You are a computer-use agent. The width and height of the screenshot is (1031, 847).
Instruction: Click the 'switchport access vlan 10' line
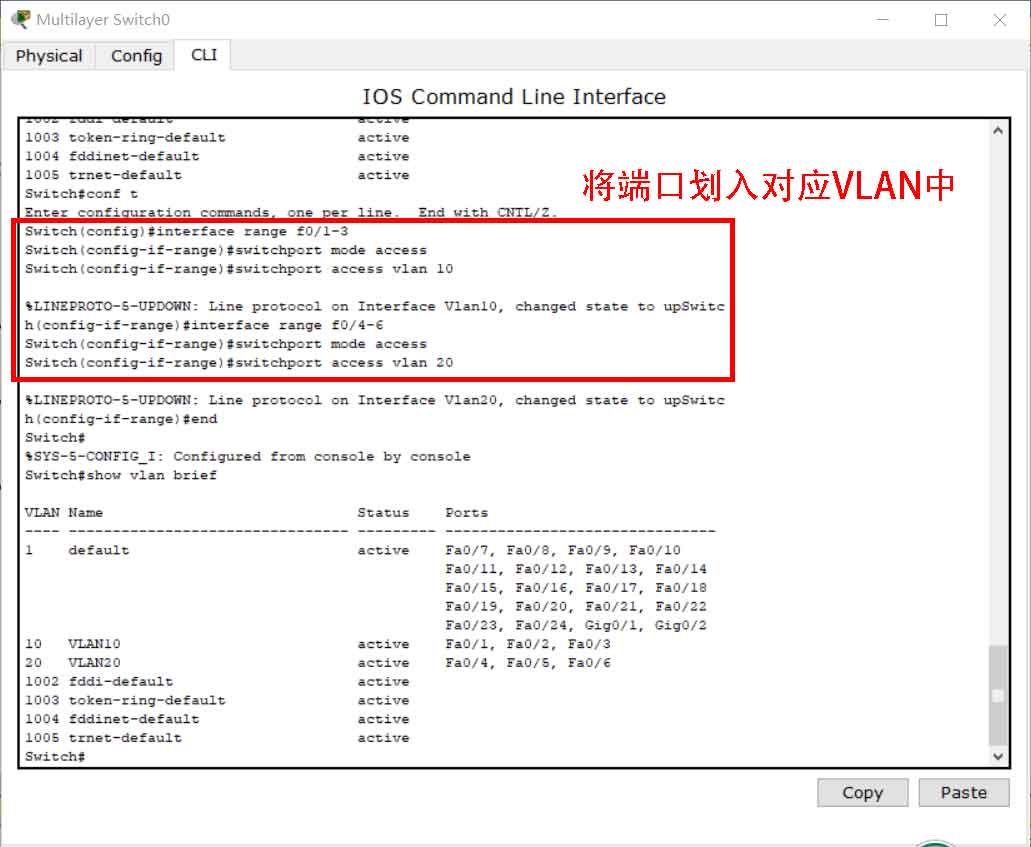tap(239, 269)
